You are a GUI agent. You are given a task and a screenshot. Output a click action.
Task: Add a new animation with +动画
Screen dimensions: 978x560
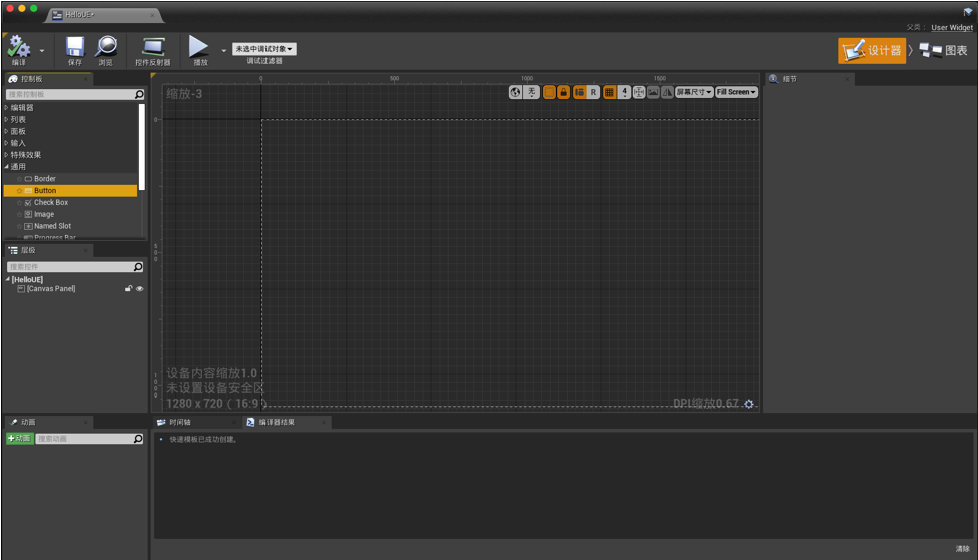[20, 439]
